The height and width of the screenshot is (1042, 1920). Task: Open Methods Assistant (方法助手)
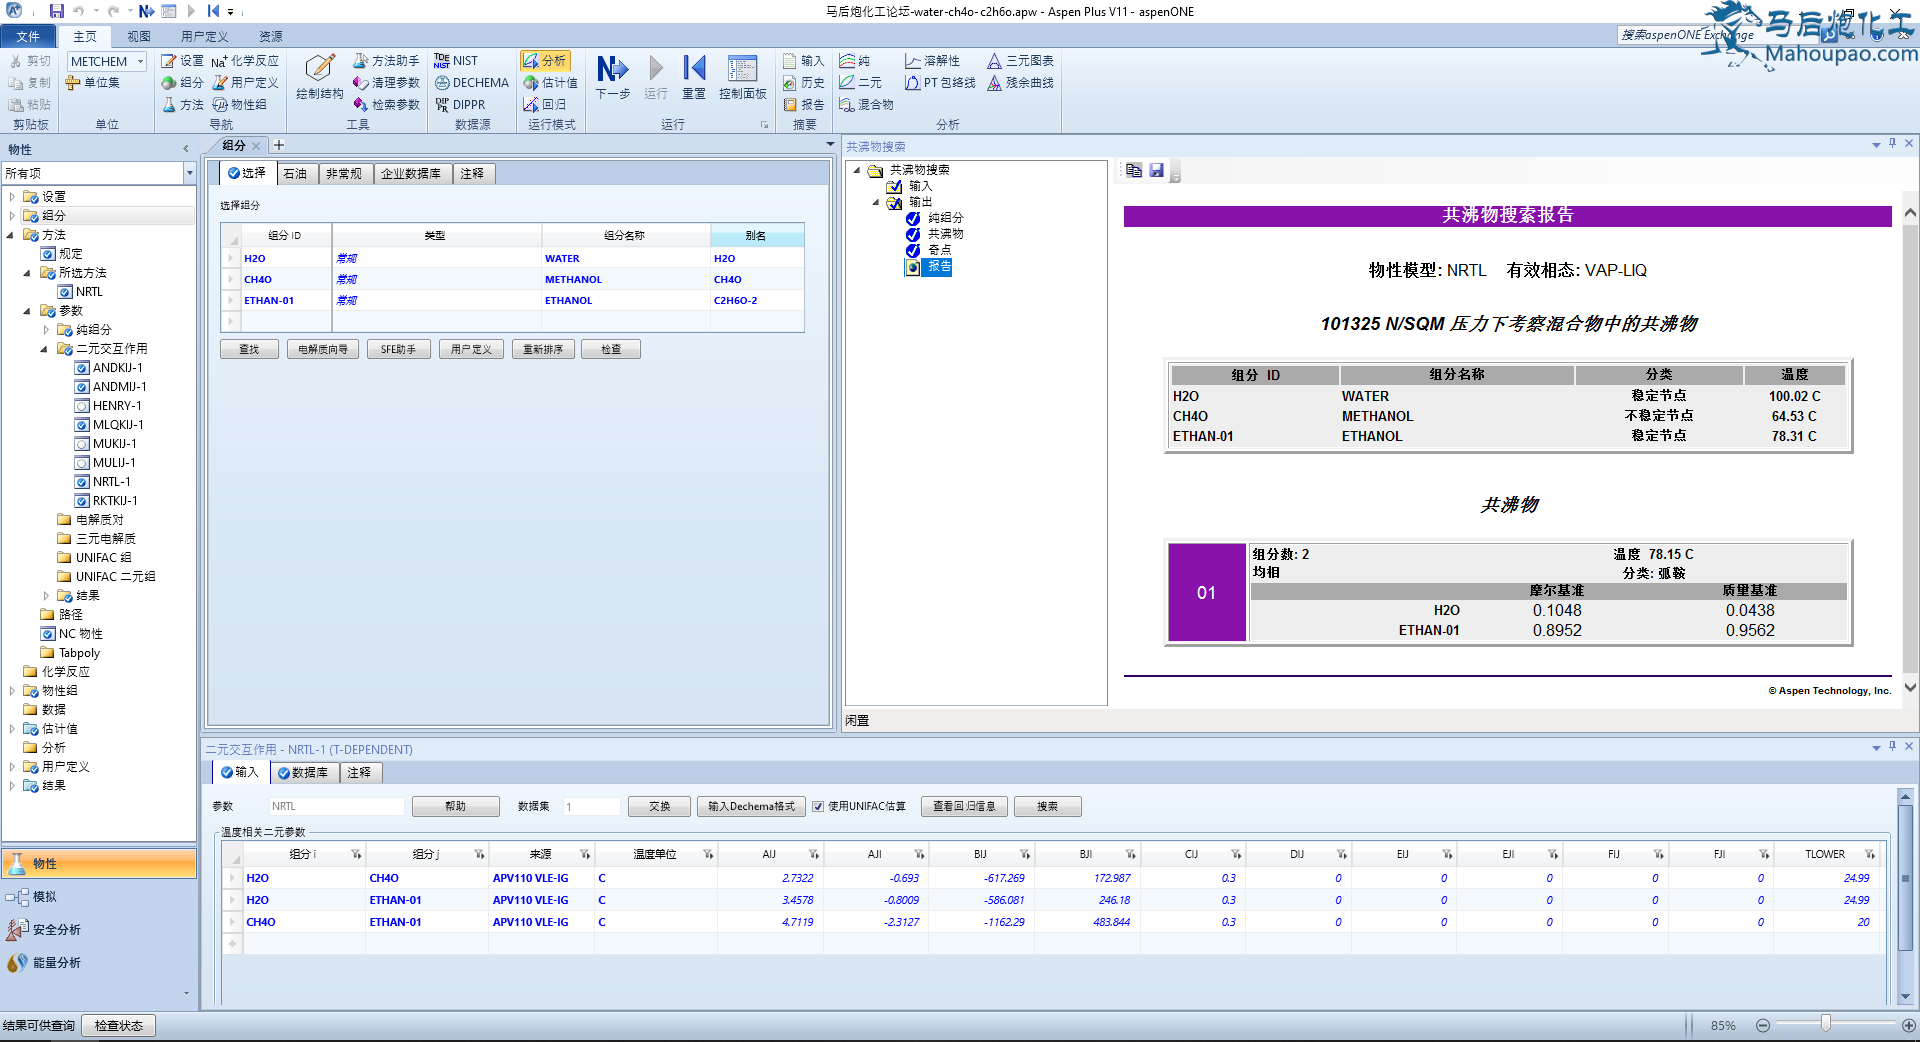[x=386, y=61]
